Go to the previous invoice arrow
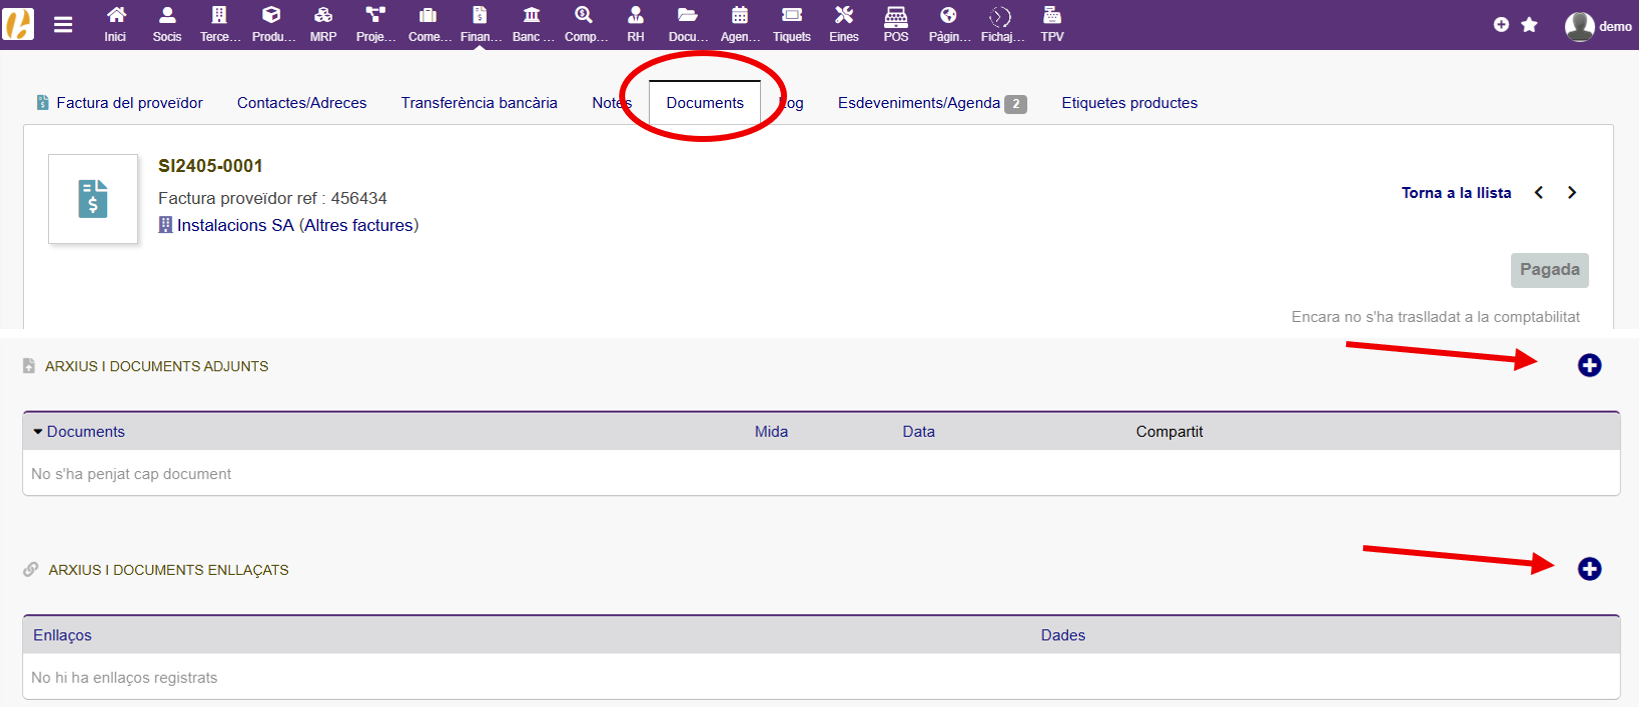 [1539, 193]
